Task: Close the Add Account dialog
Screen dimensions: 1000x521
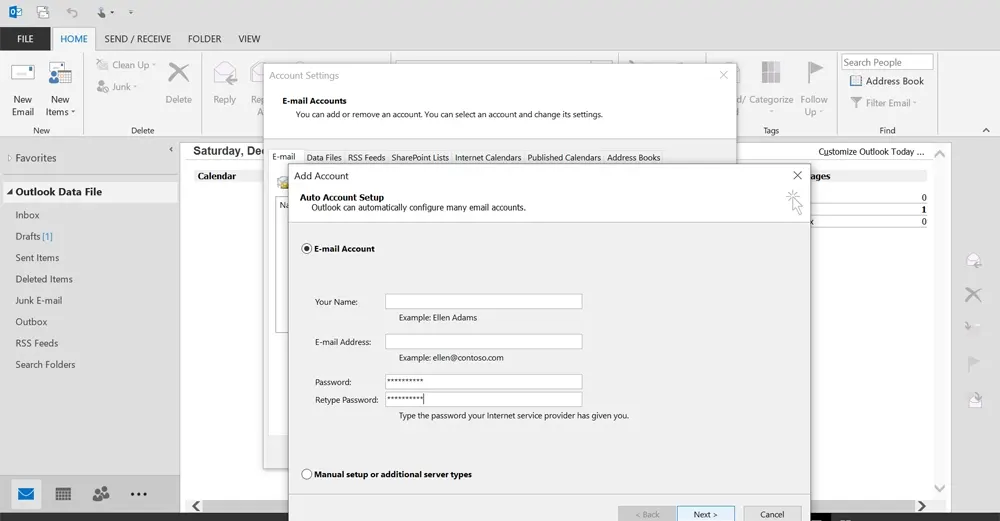Action: click(x=797, y=175)
